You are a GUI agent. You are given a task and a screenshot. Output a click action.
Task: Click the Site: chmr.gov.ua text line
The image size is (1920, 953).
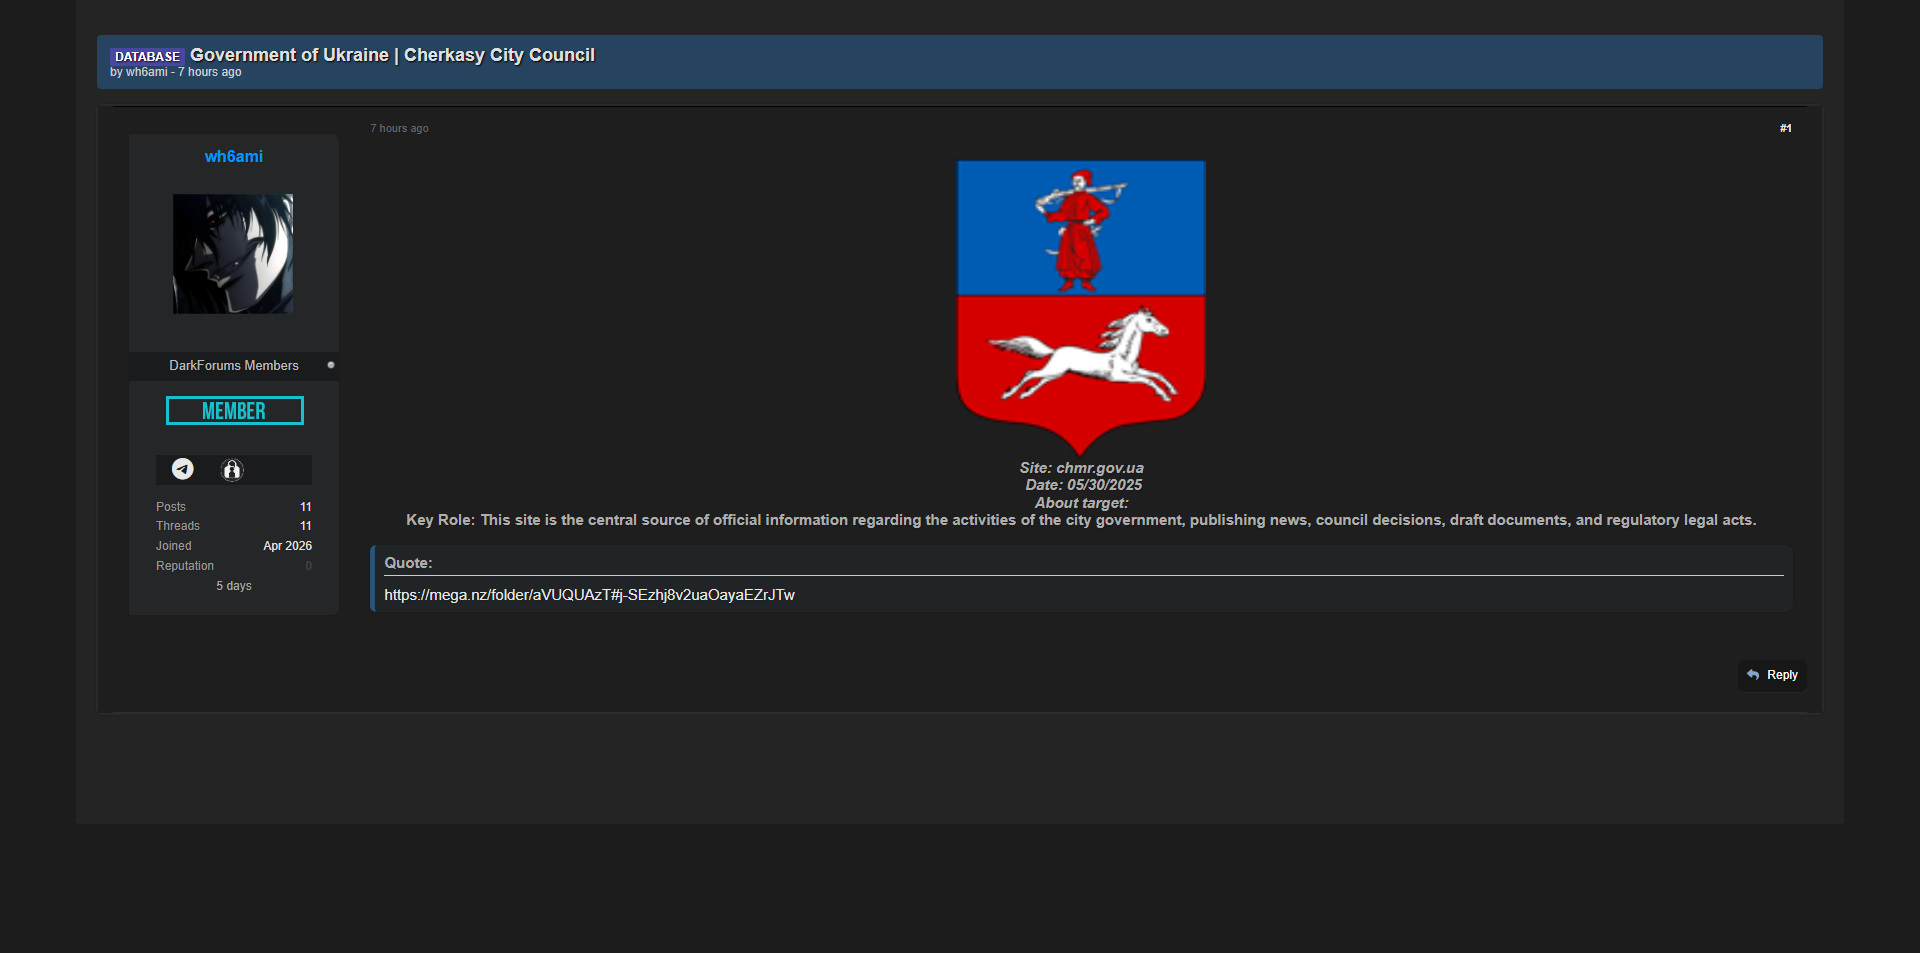[1081, 468]
